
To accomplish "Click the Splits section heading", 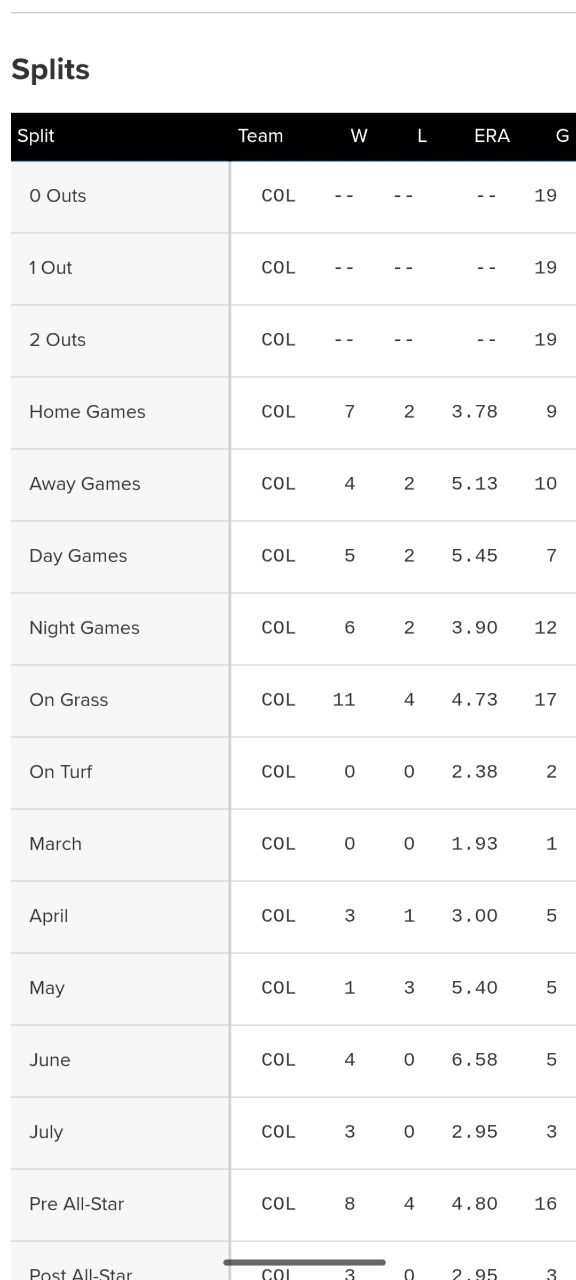I will pos(50,69).
